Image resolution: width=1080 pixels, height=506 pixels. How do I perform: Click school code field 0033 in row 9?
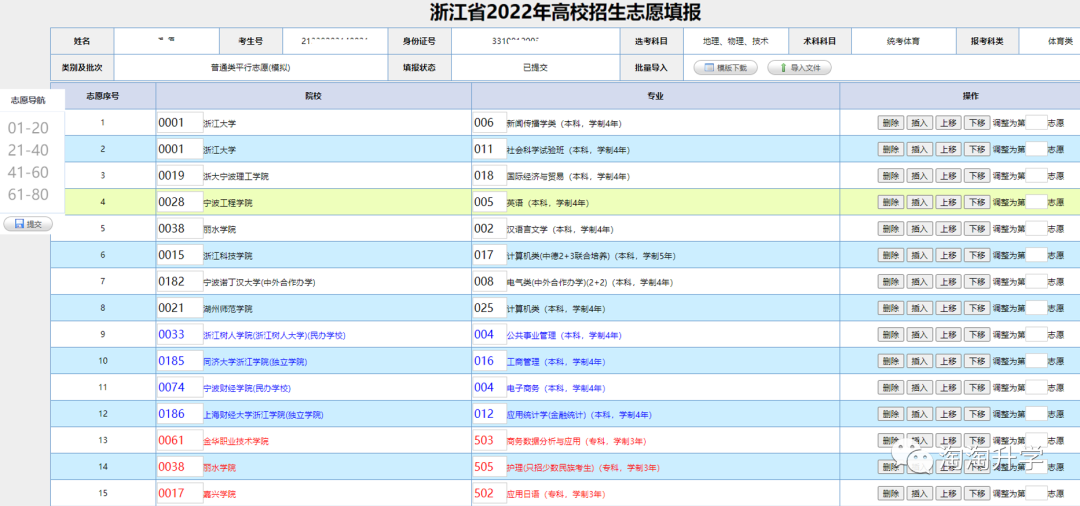180,335
